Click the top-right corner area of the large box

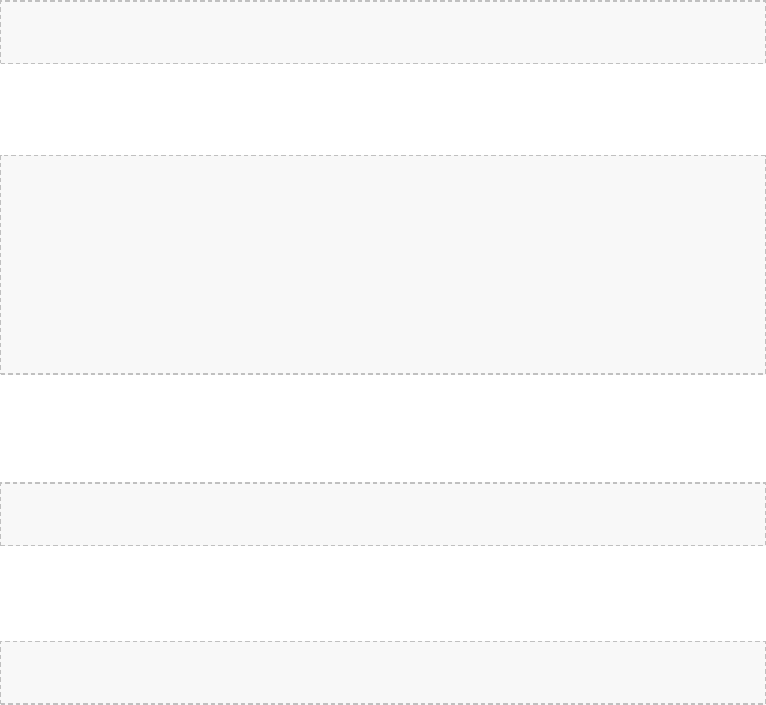[748, 172]
